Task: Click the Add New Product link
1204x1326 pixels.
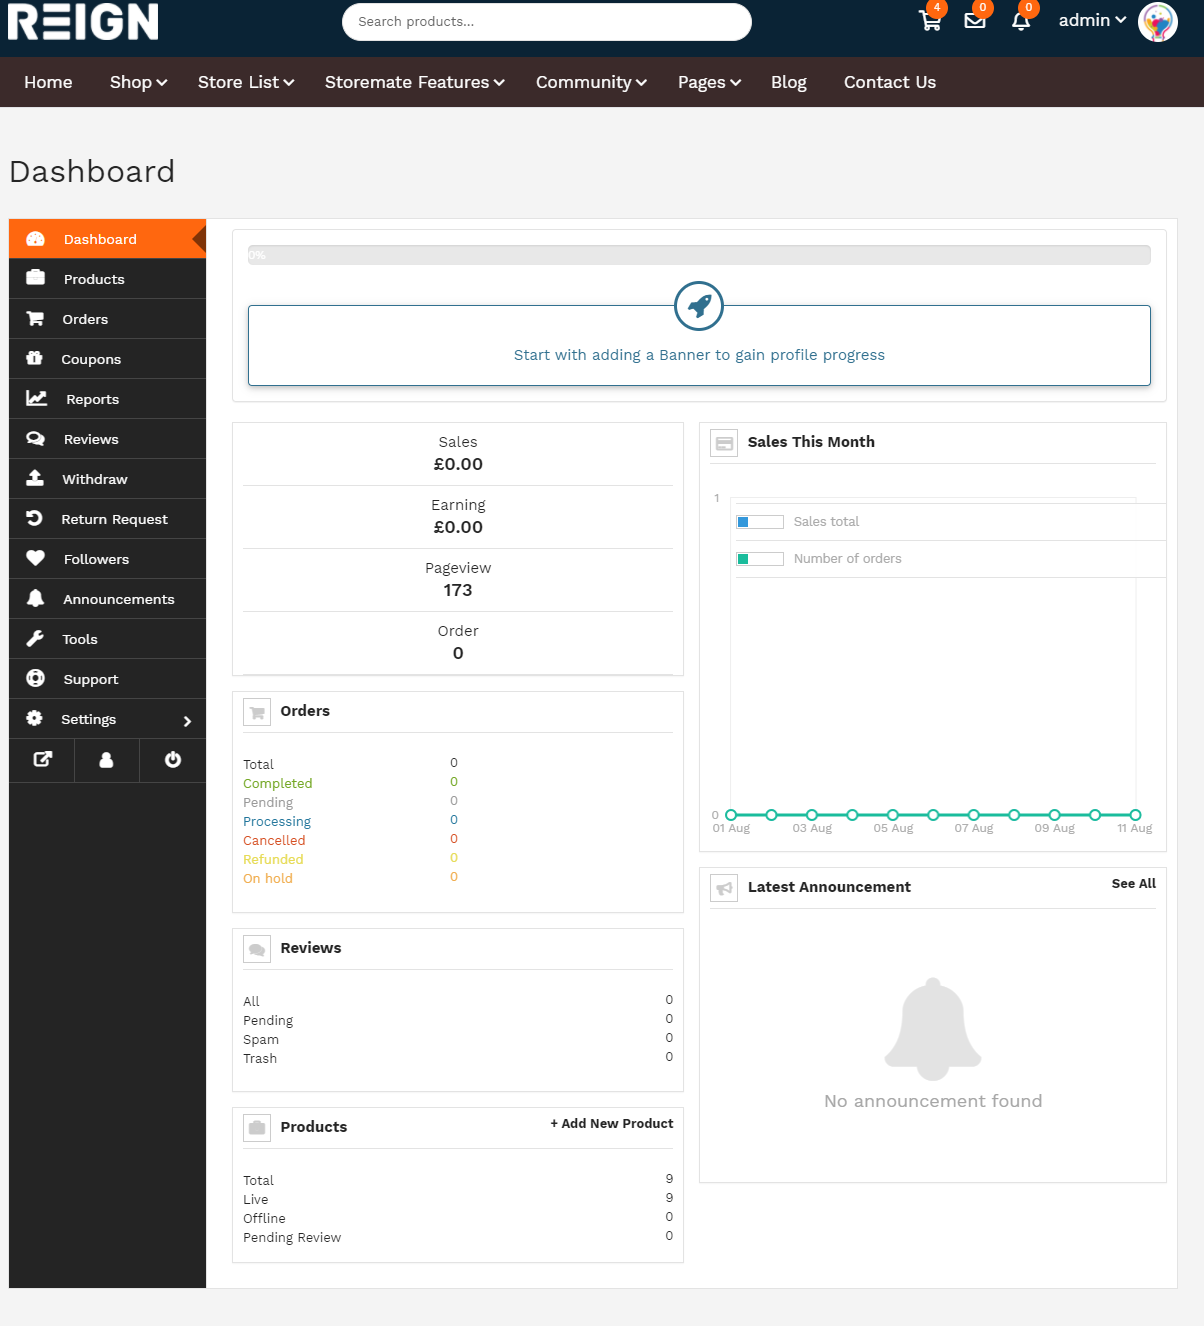Action: click(612, 1124)
